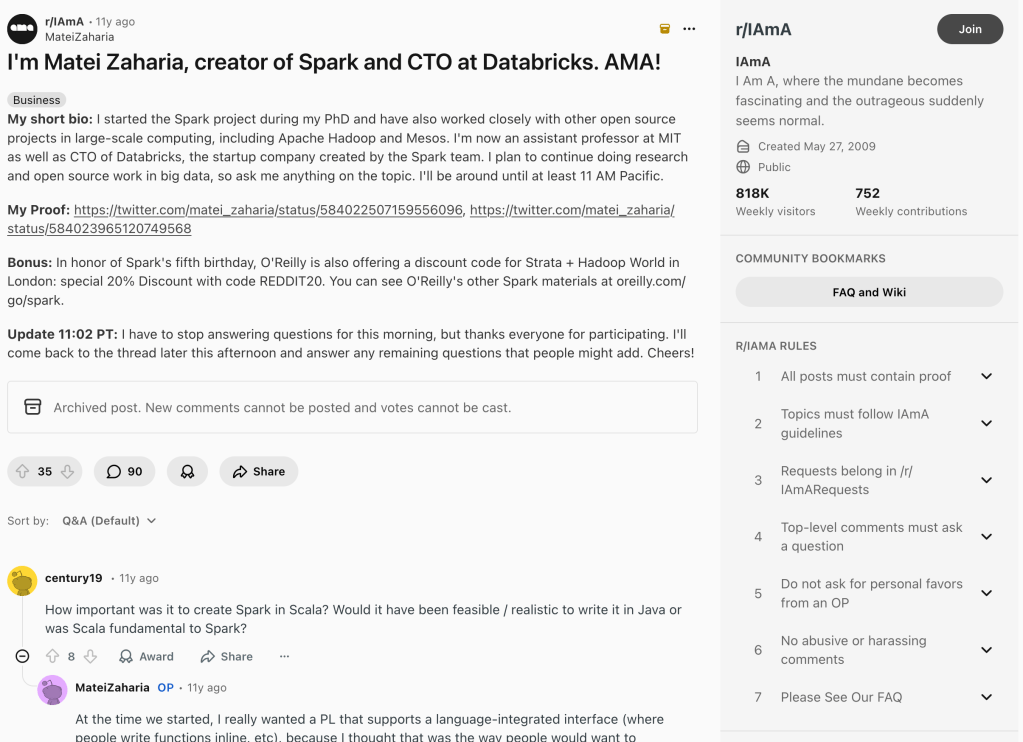Expand rule 1 All posts must contain proof
This screenshot has height=742, width=1023.
tap(986, 376)
